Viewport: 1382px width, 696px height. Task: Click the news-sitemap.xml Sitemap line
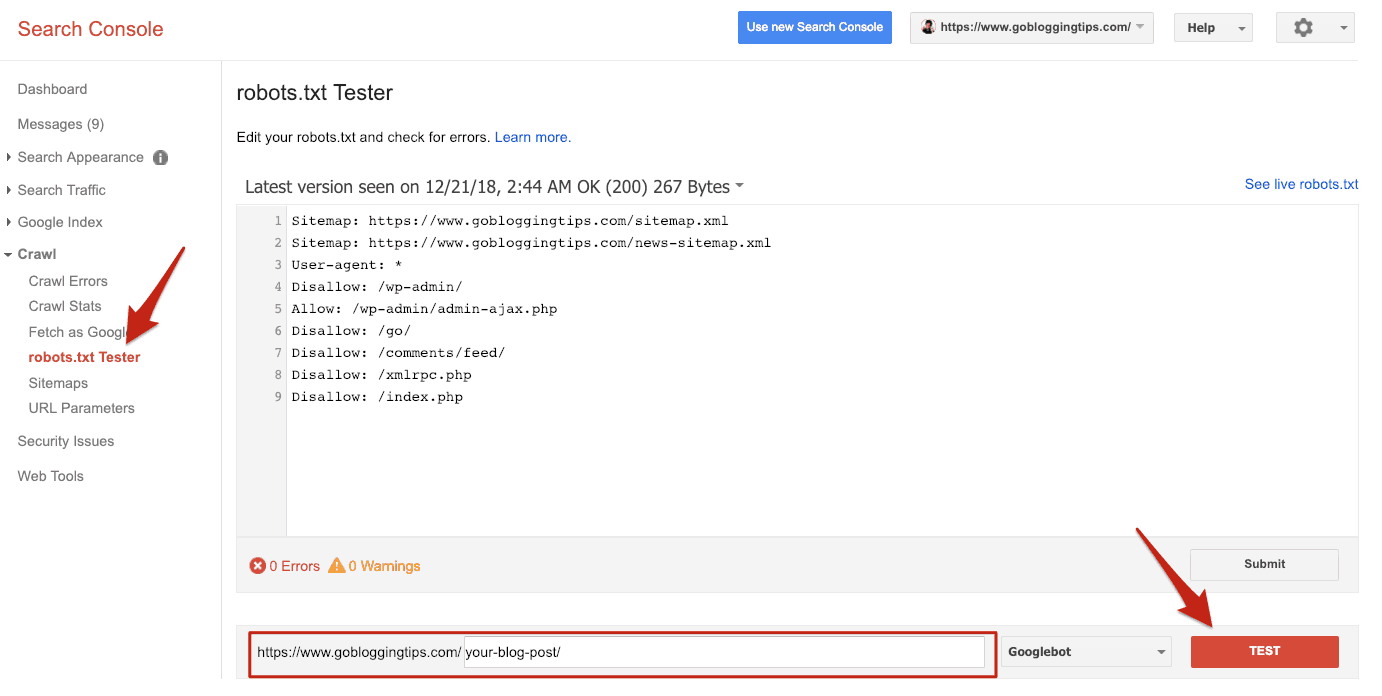[531, 242]
